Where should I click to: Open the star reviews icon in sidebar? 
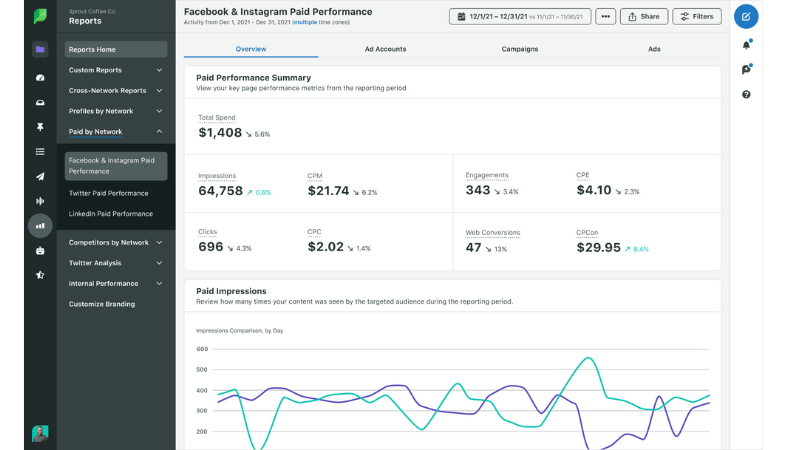40,275
